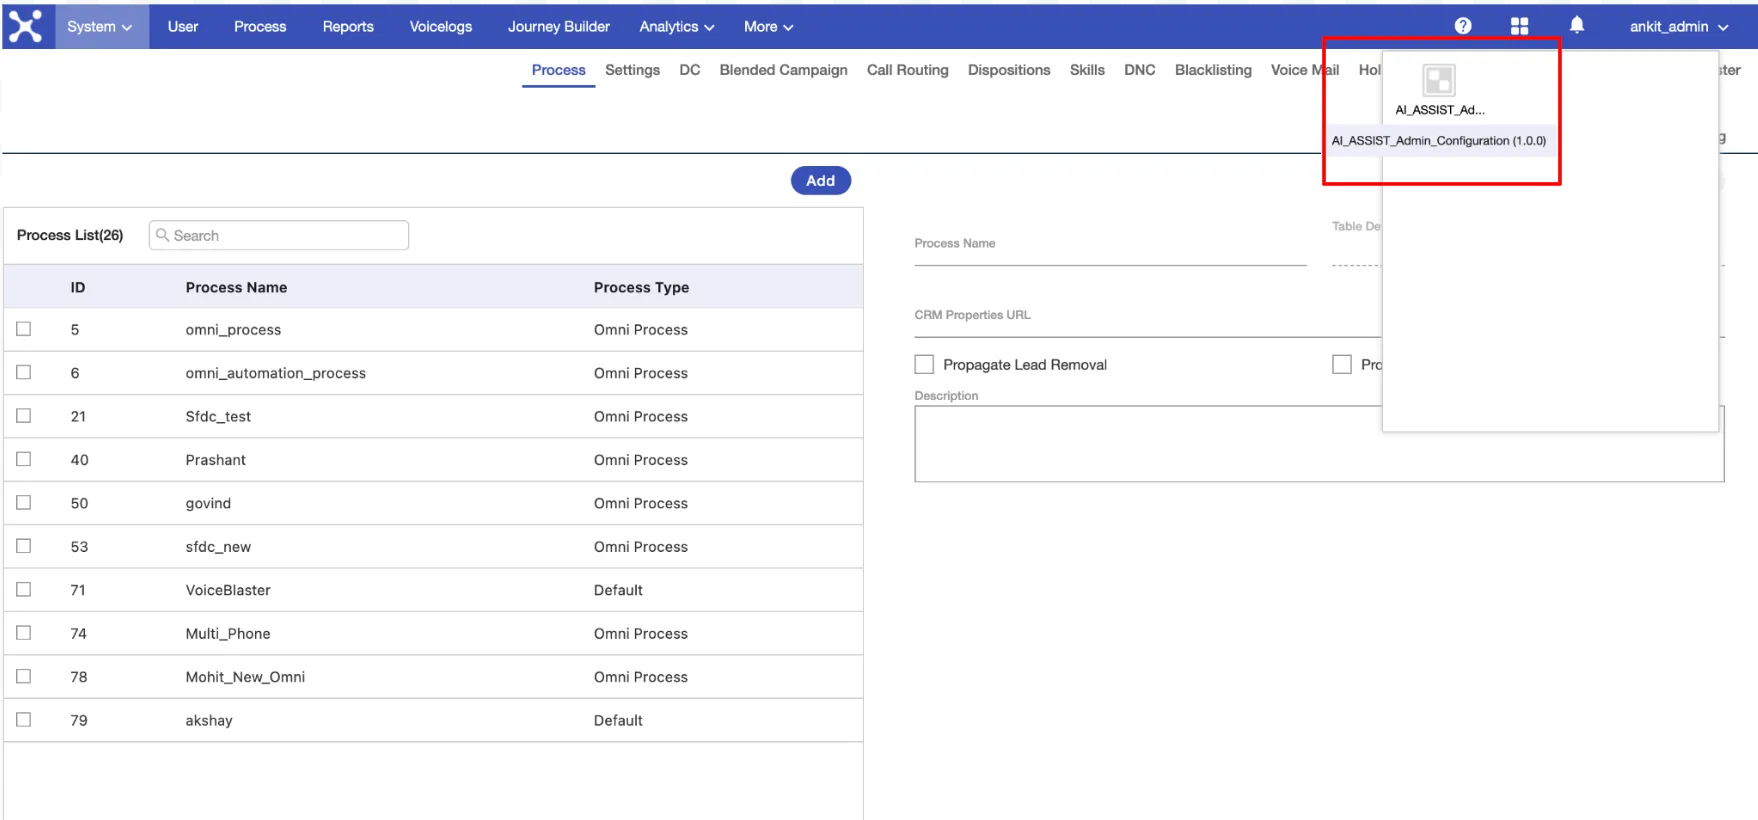The width and height of the screenshot is (1758, 820).
Task: Click the search magnifier icon
Action: click(163, 235)
